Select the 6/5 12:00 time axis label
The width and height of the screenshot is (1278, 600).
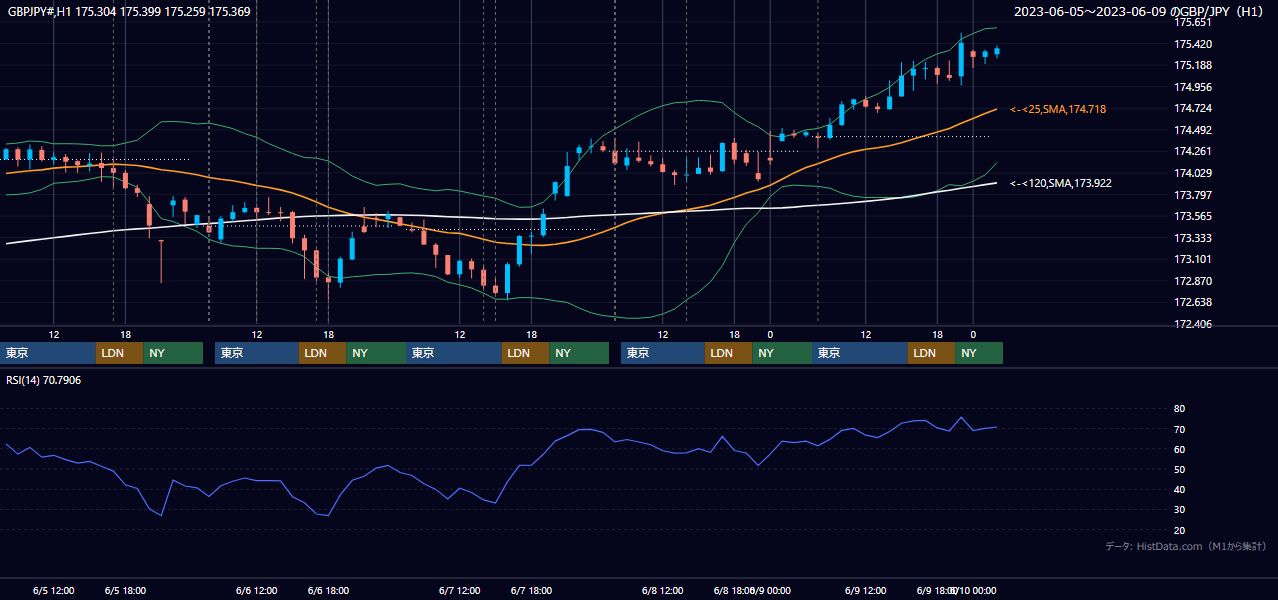54,591
